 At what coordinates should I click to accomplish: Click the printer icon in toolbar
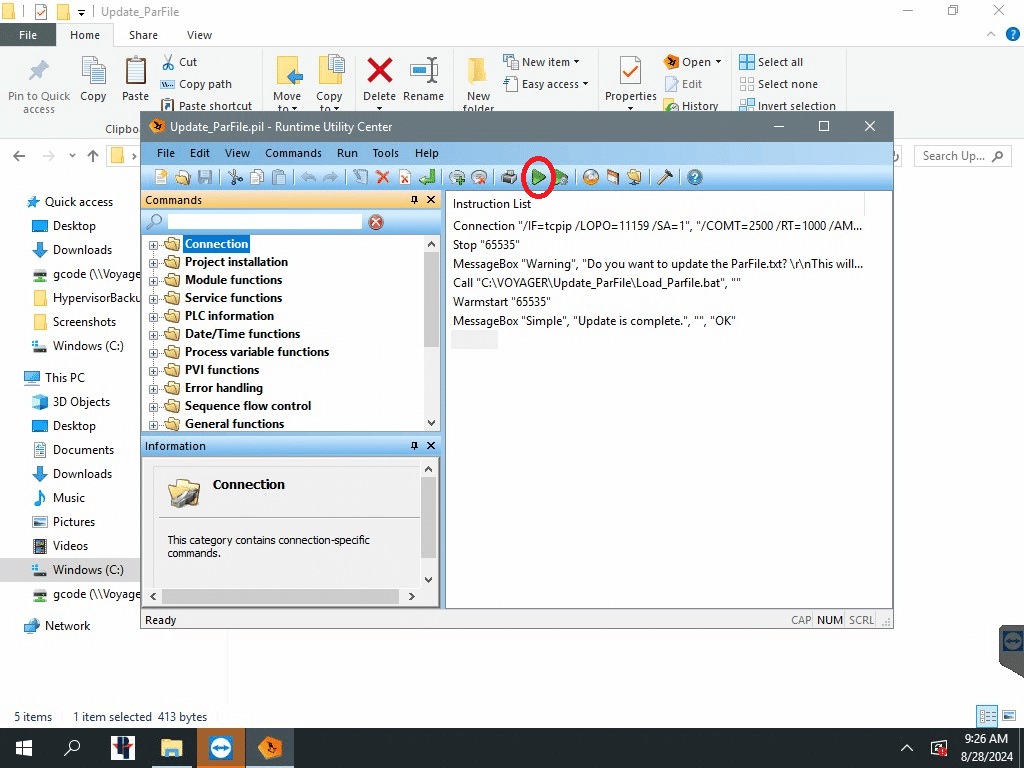[509, 178]
